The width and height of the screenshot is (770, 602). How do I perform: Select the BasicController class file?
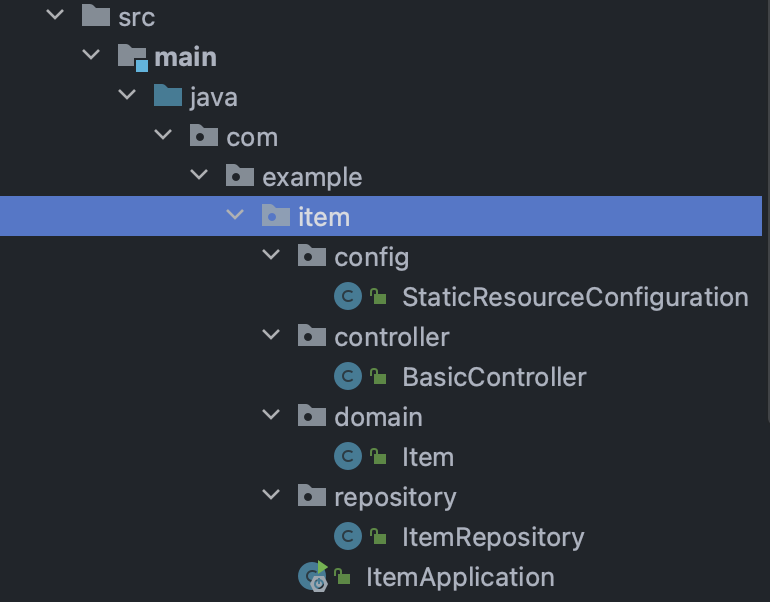point(494,377)
